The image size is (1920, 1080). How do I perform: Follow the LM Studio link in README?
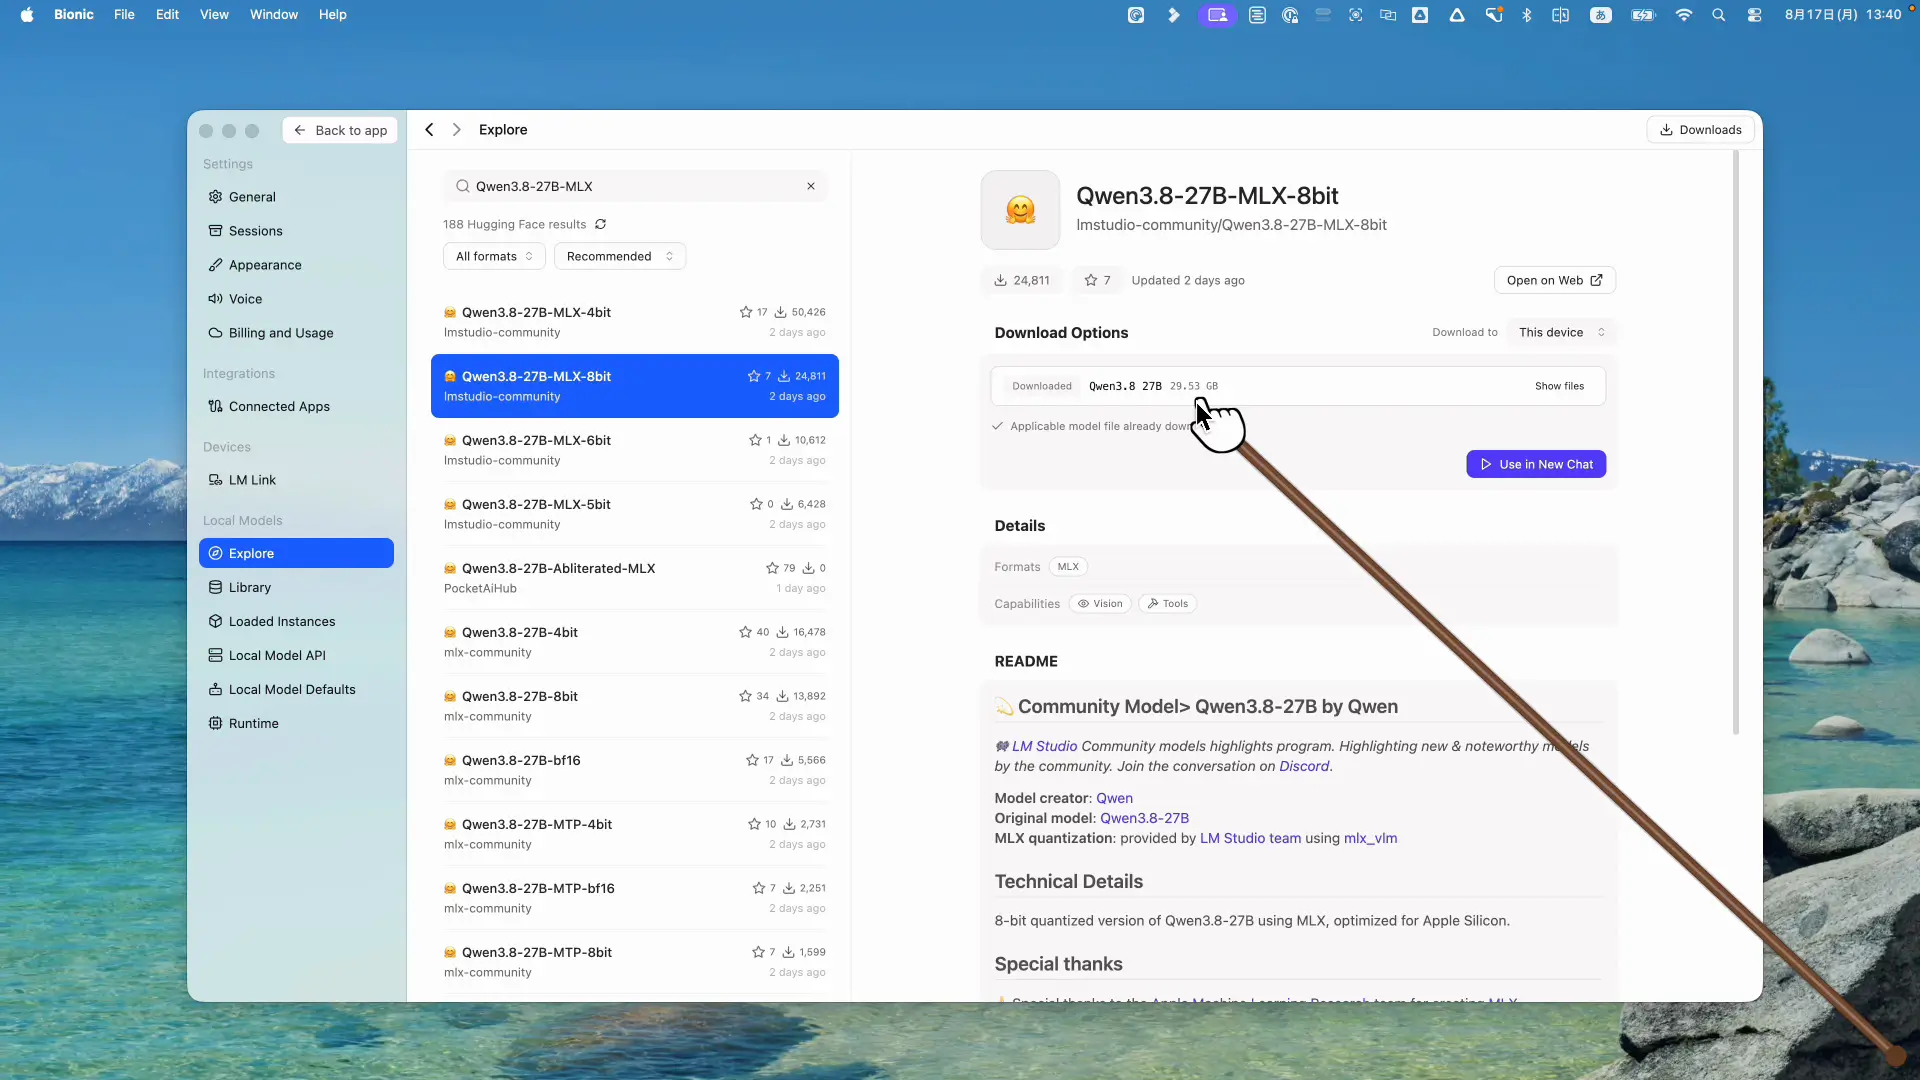click(x=1044, y=746)
